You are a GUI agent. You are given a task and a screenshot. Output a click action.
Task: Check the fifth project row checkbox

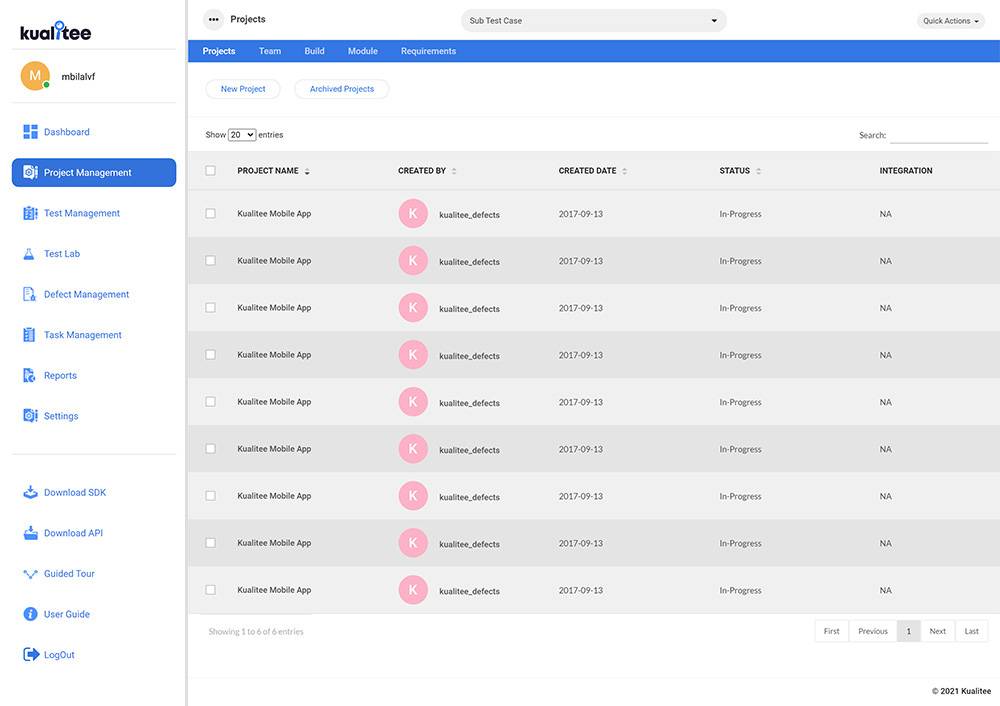(210, 402)
